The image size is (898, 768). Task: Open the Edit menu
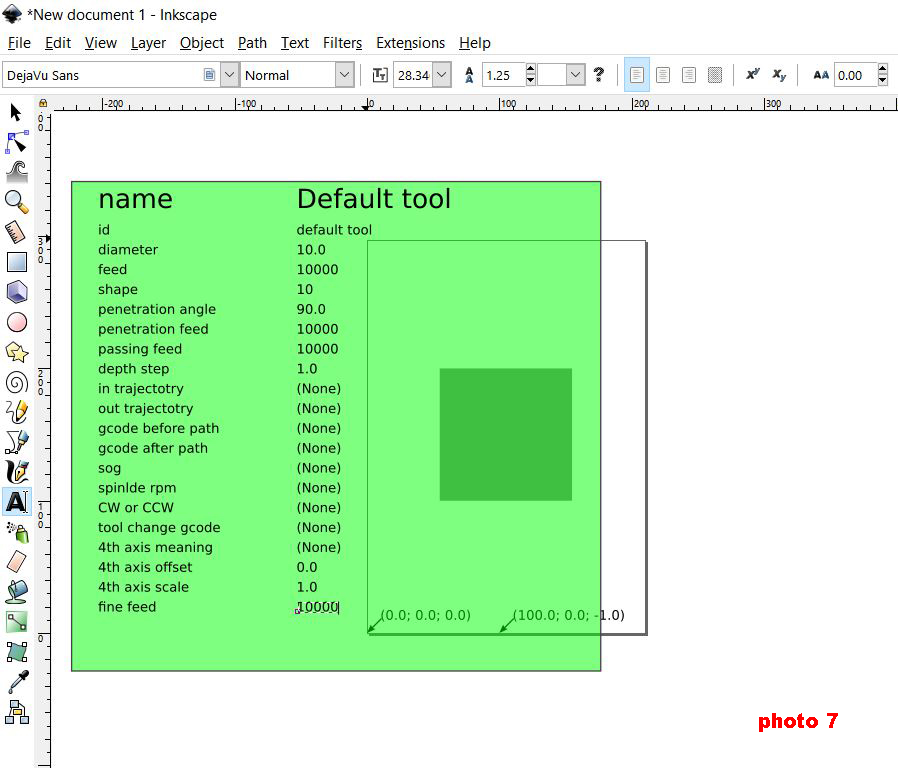click(58, 43)
